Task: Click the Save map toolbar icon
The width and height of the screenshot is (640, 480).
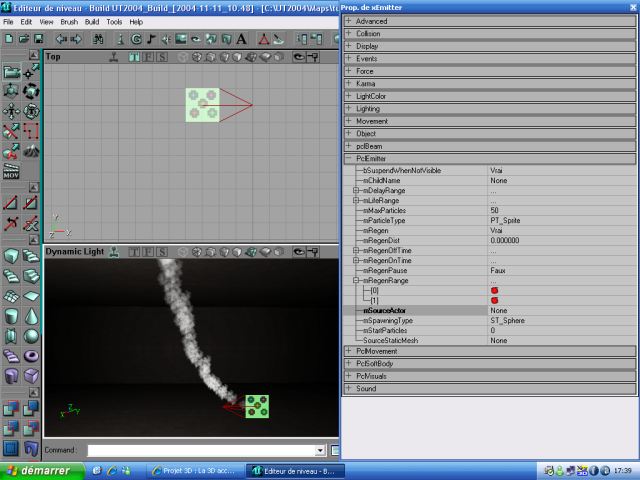Action: point(37,39)
